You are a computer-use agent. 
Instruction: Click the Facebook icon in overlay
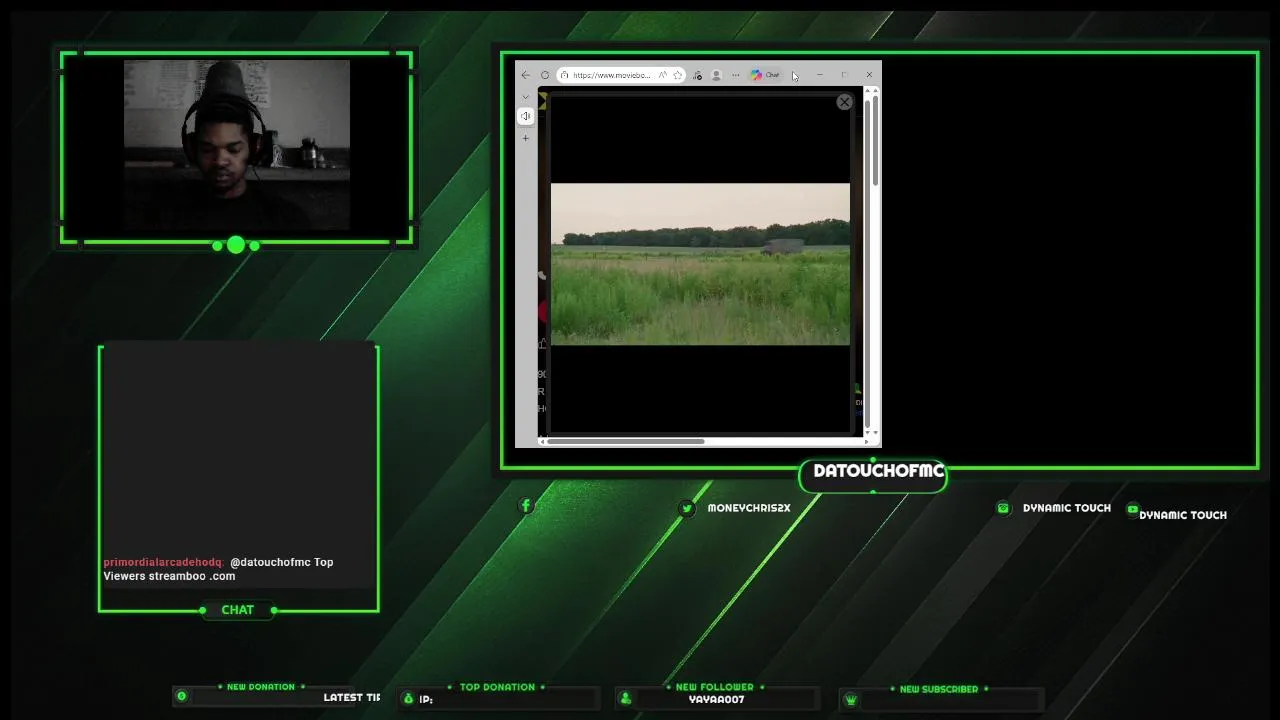tap(526, 506)
